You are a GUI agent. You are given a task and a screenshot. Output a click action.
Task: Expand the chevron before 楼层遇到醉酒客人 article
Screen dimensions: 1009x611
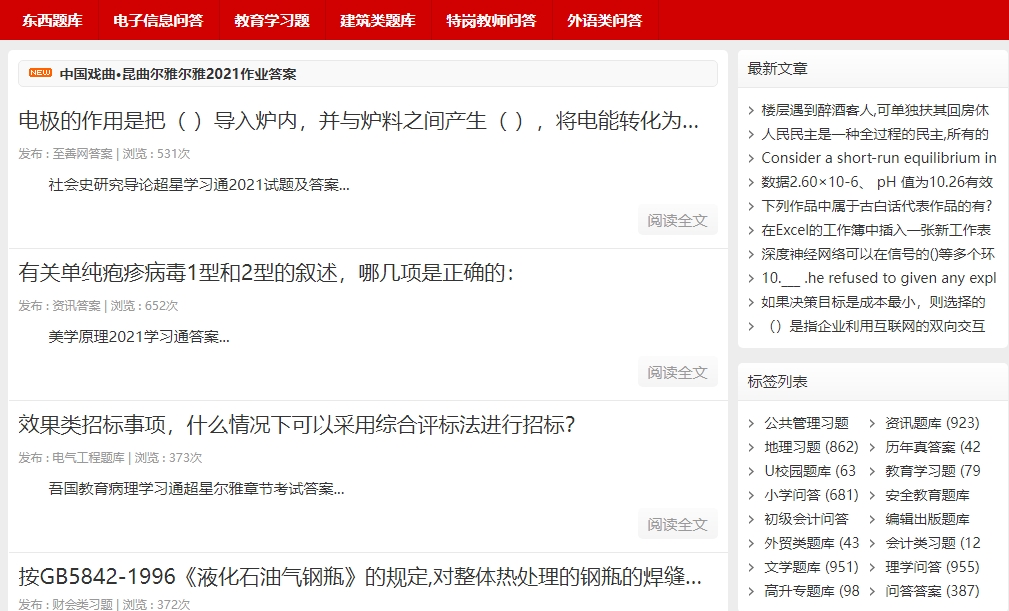pyautogui.click(x=749, y=110)
